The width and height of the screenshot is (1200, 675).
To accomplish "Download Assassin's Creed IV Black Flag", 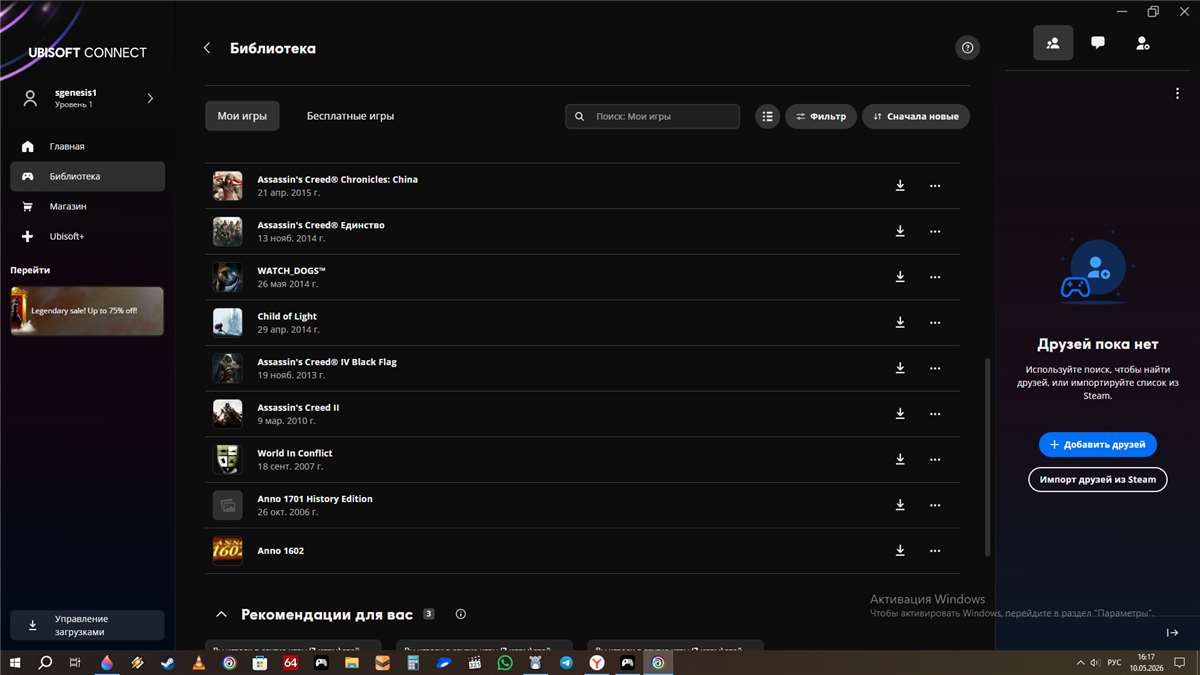I will (x=900, y=368).
